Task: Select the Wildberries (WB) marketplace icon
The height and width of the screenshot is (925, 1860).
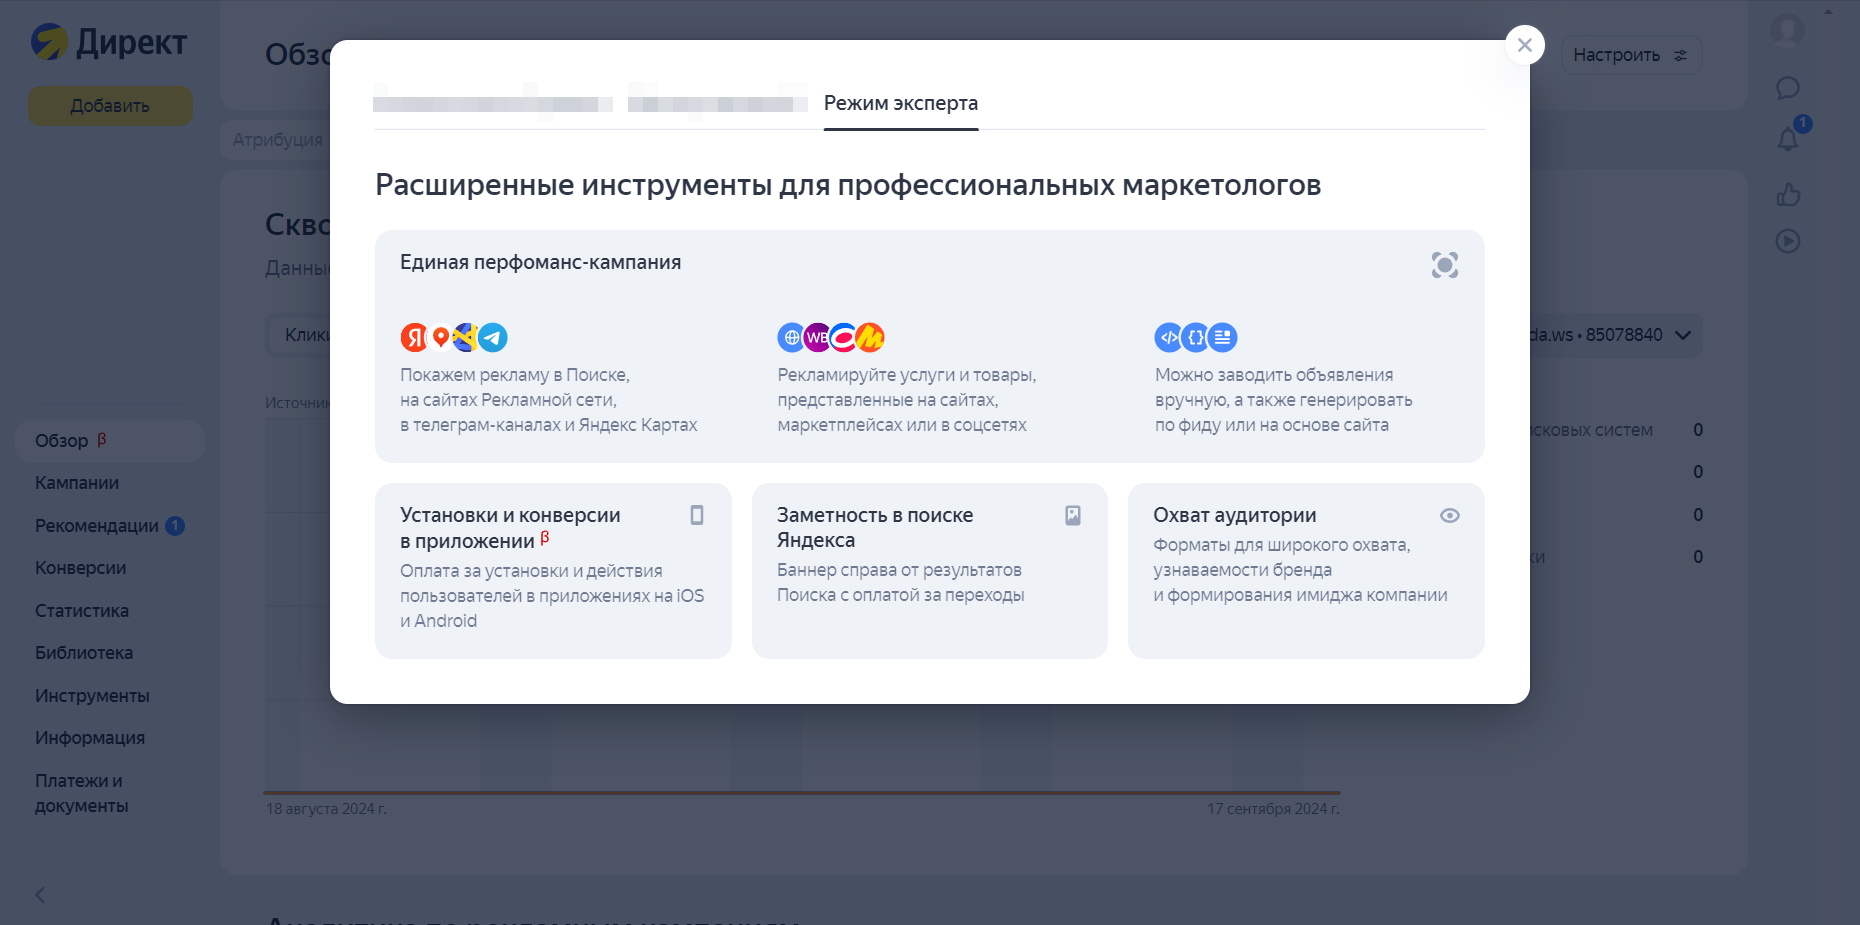Action: coord(819,338)
